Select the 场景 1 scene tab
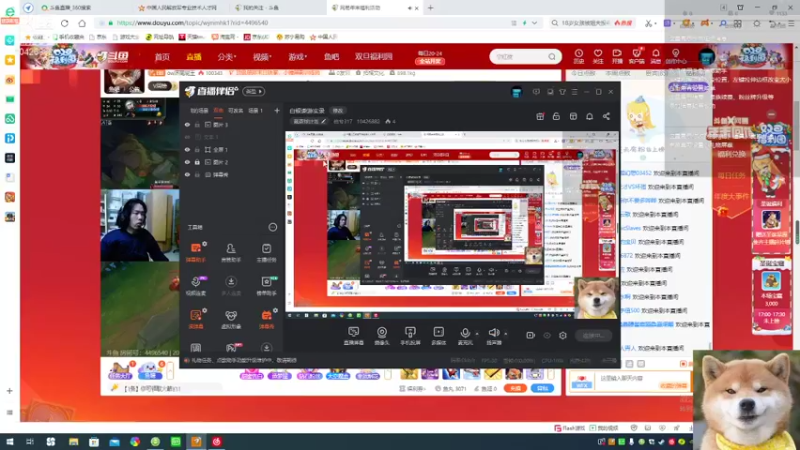 (x=255, y=110)
